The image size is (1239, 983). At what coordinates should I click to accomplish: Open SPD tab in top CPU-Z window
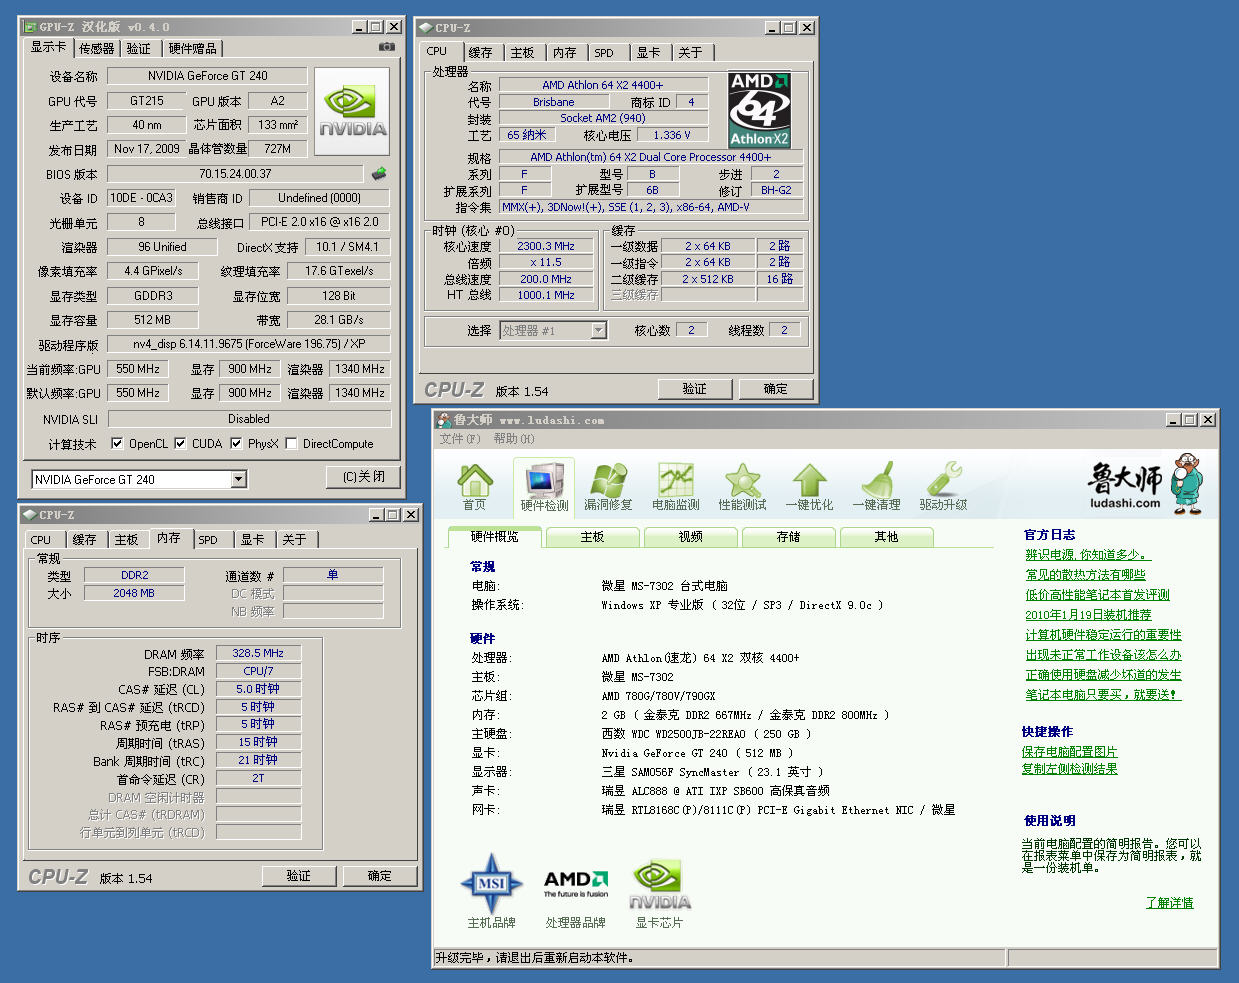pos(604,53)
